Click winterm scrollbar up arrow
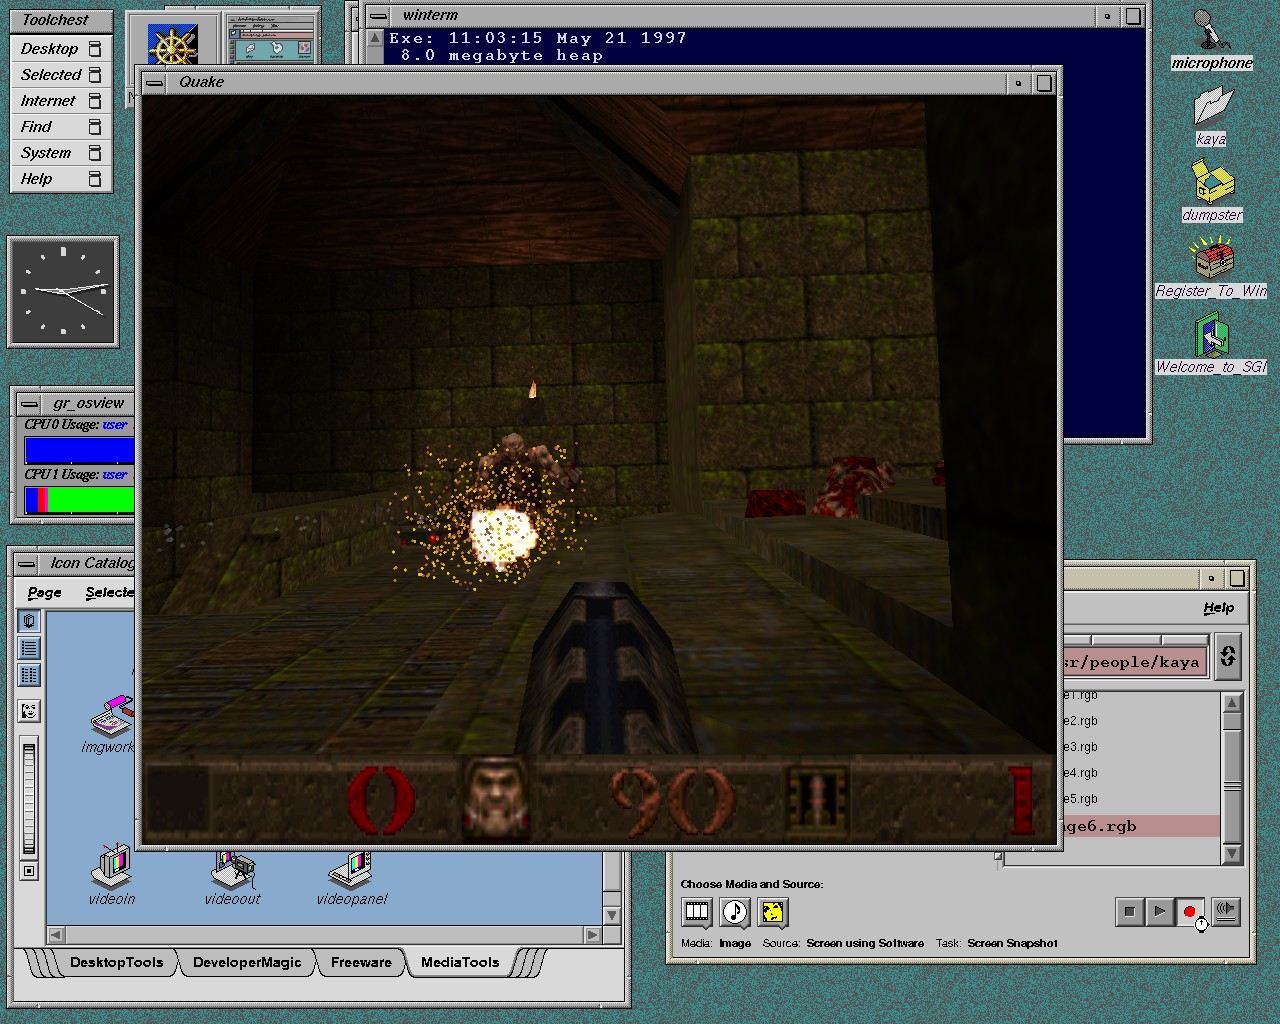 (x=375, y=39)
